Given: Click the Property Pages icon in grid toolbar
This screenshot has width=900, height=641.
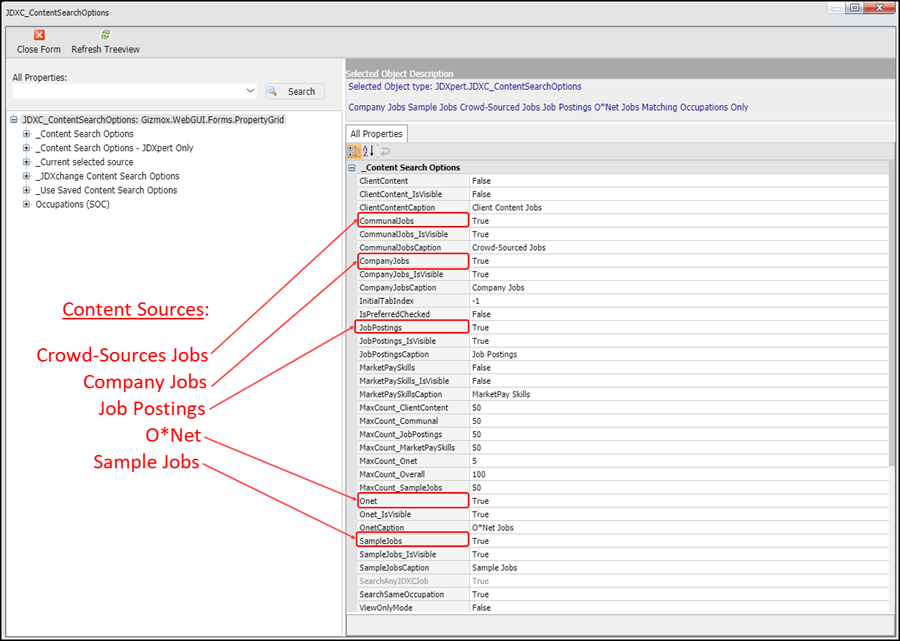Looking at the screenshot, I should (x=385, y=151).
